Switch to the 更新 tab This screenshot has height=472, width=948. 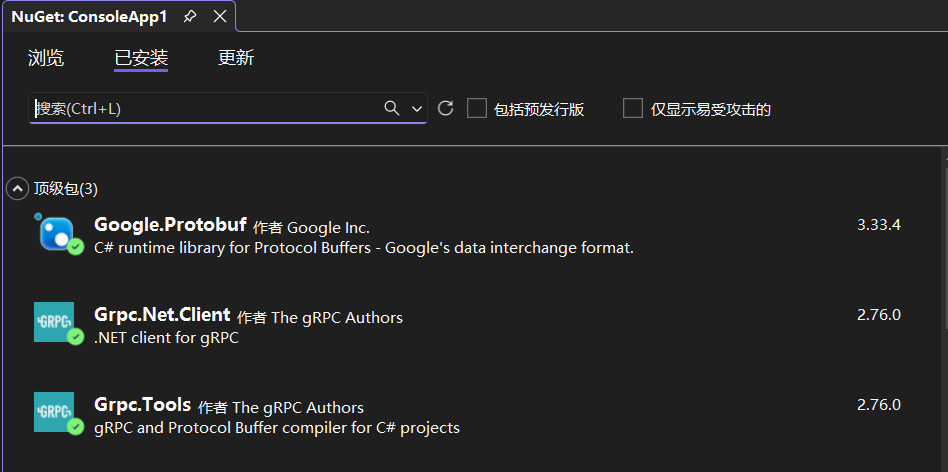click(236, 58)
